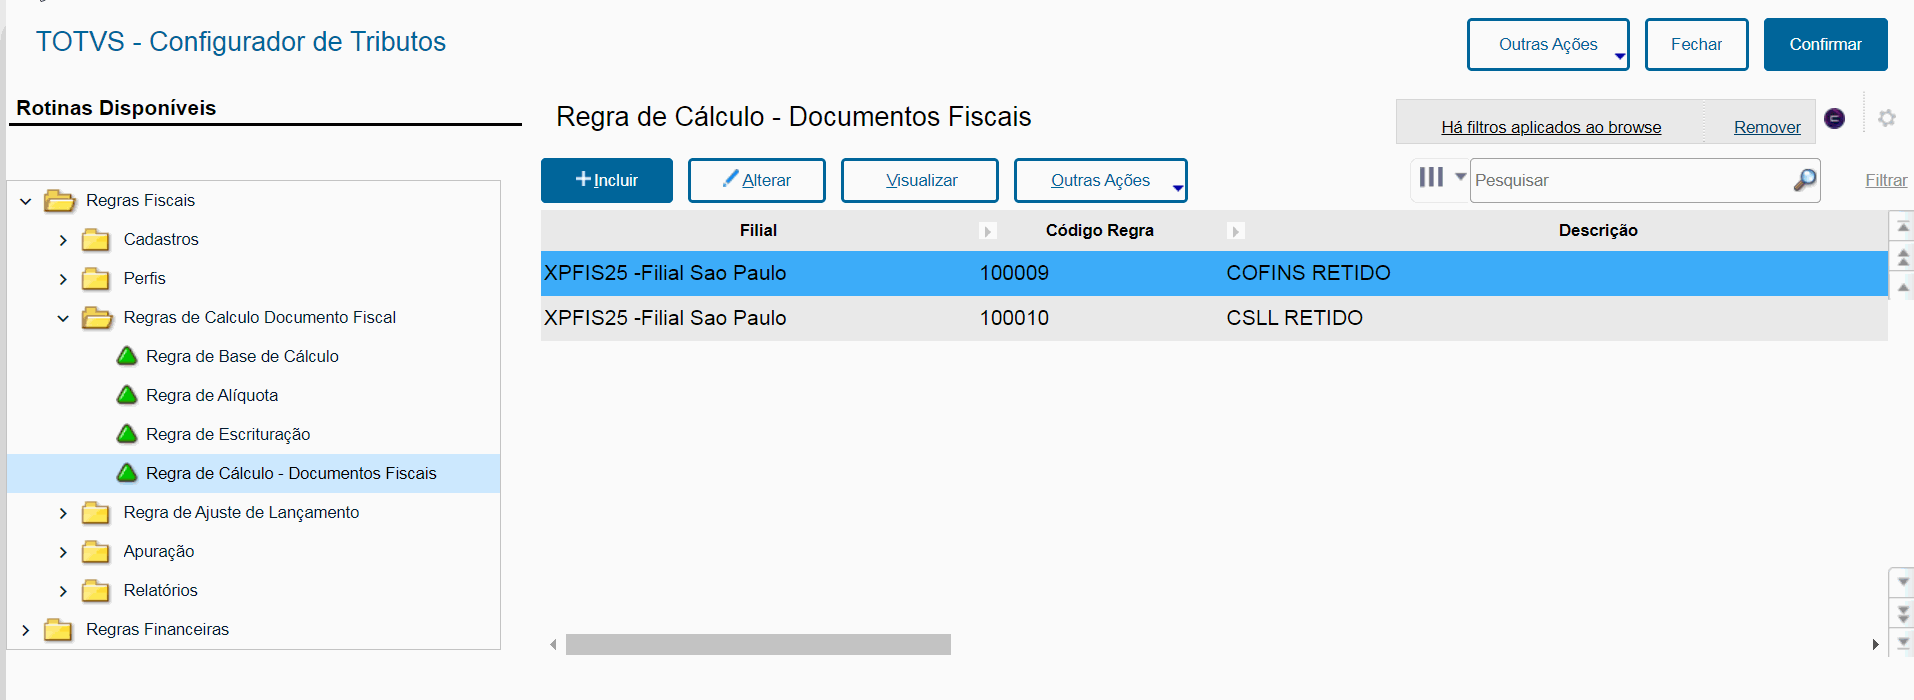
Task: Click the page-up double arrow icon
Action: 1903,258
